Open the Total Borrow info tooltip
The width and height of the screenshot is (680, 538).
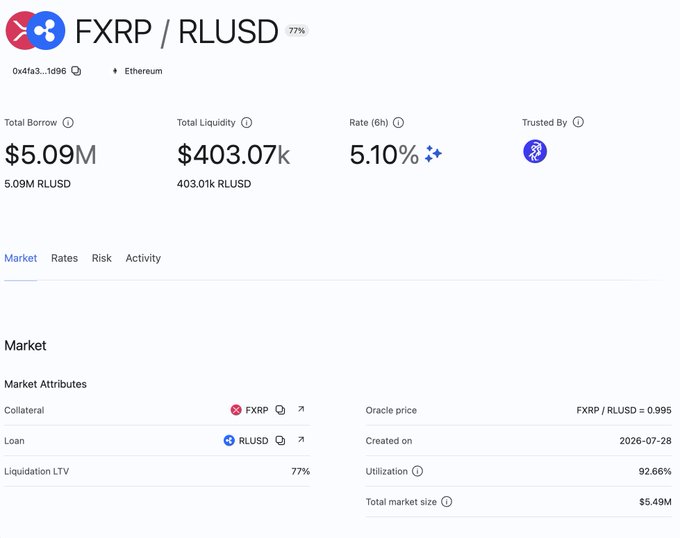[x=68, y=123]
